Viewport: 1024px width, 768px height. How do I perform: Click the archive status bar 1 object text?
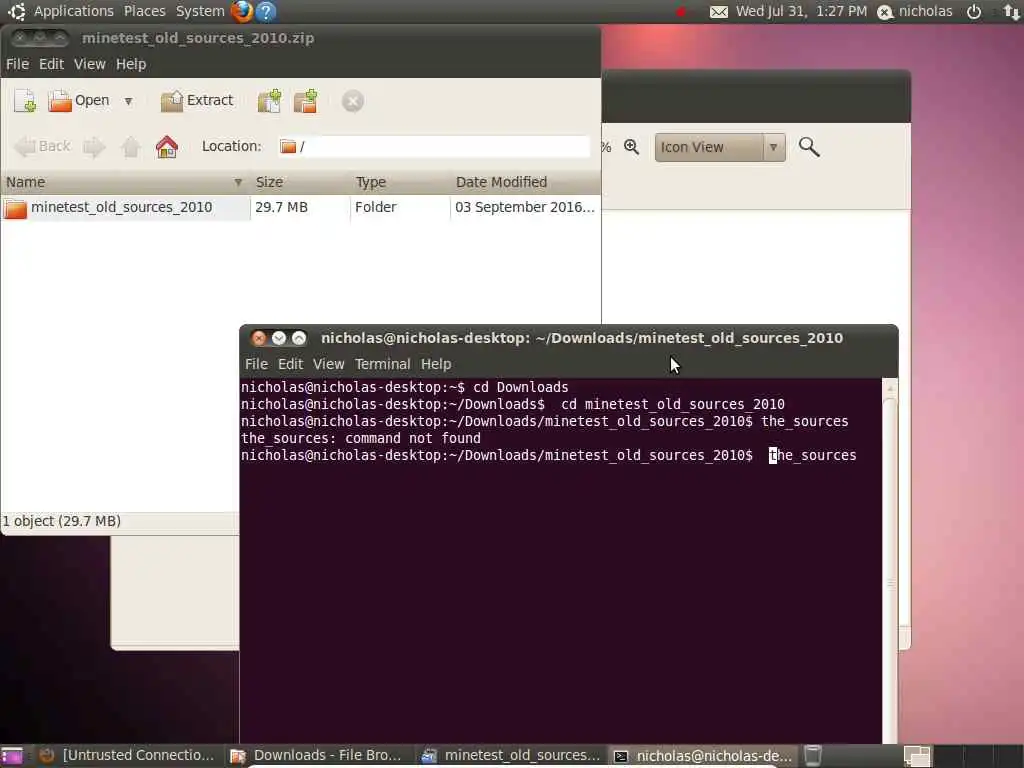pyautogui.click(x=62, y=521)
